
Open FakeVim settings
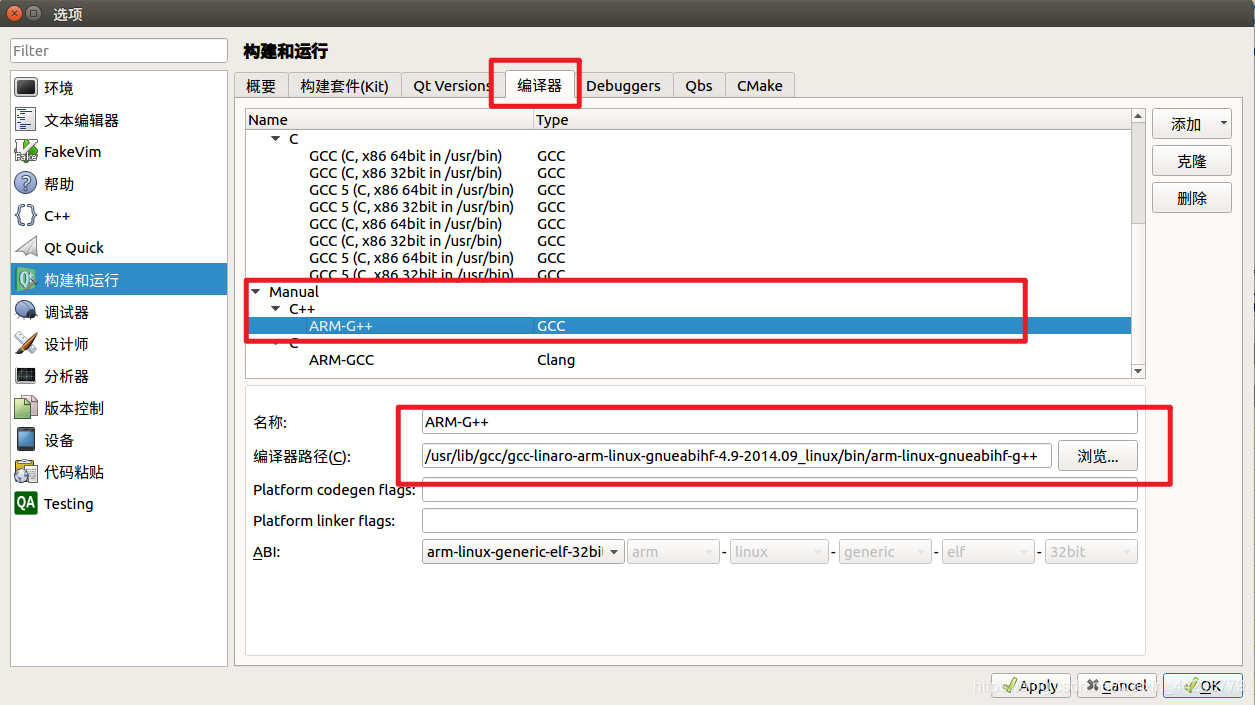click(x=119, y=152)
